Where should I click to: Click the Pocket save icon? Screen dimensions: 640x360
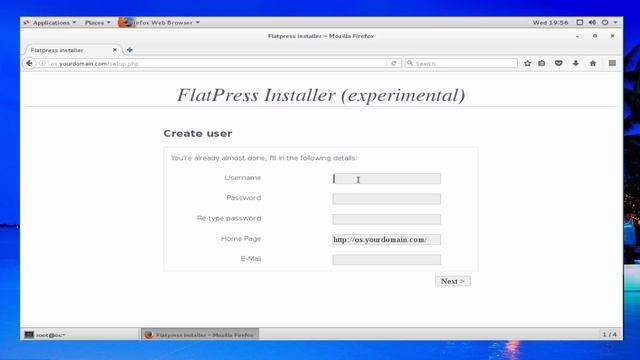click(558, 63)
